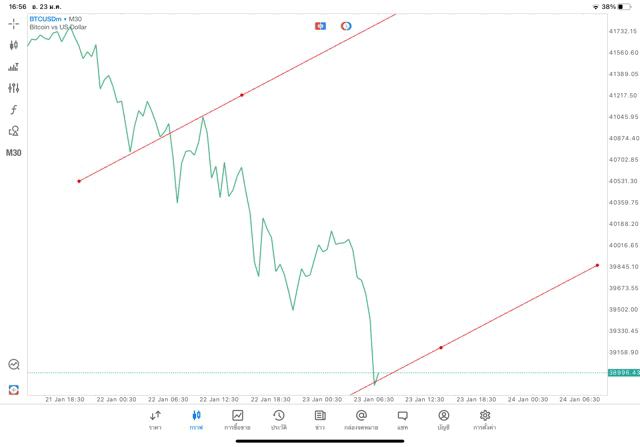
Task: Open the การซื้อขาย trade tab
Action: [237, 420]
